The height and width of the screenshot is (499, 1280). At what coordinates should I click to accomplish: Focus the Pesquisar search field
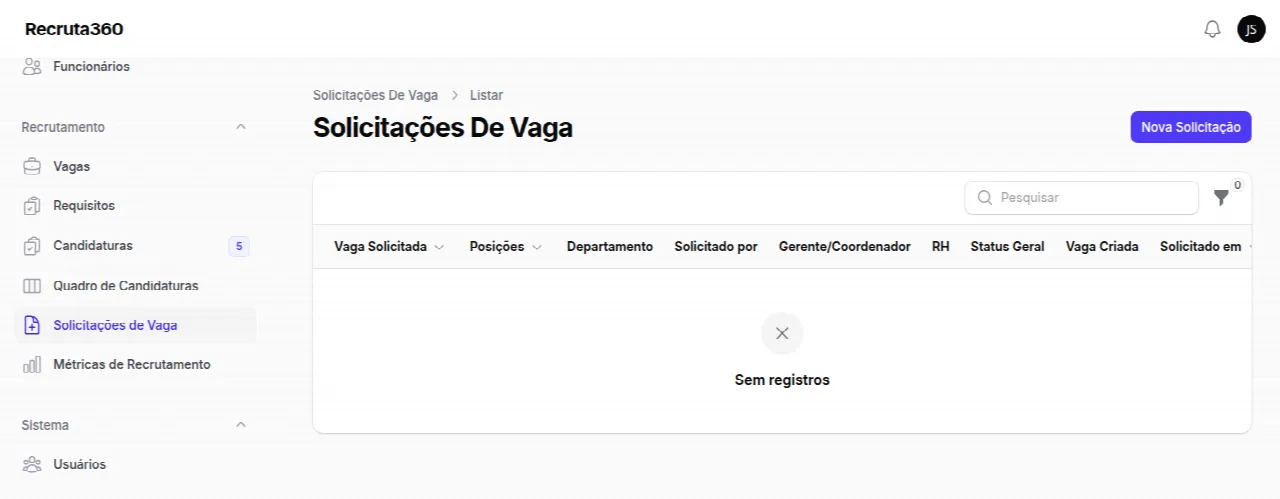pos(1081,198)
